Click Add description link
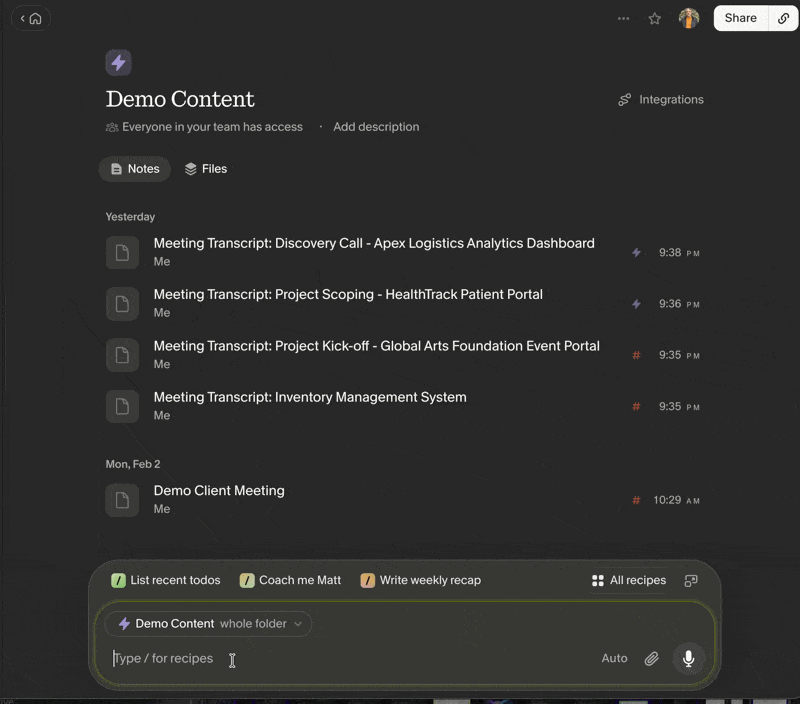The height and width of the screenshot is (704, 800). pyautogui.click(x=376, y=127)
